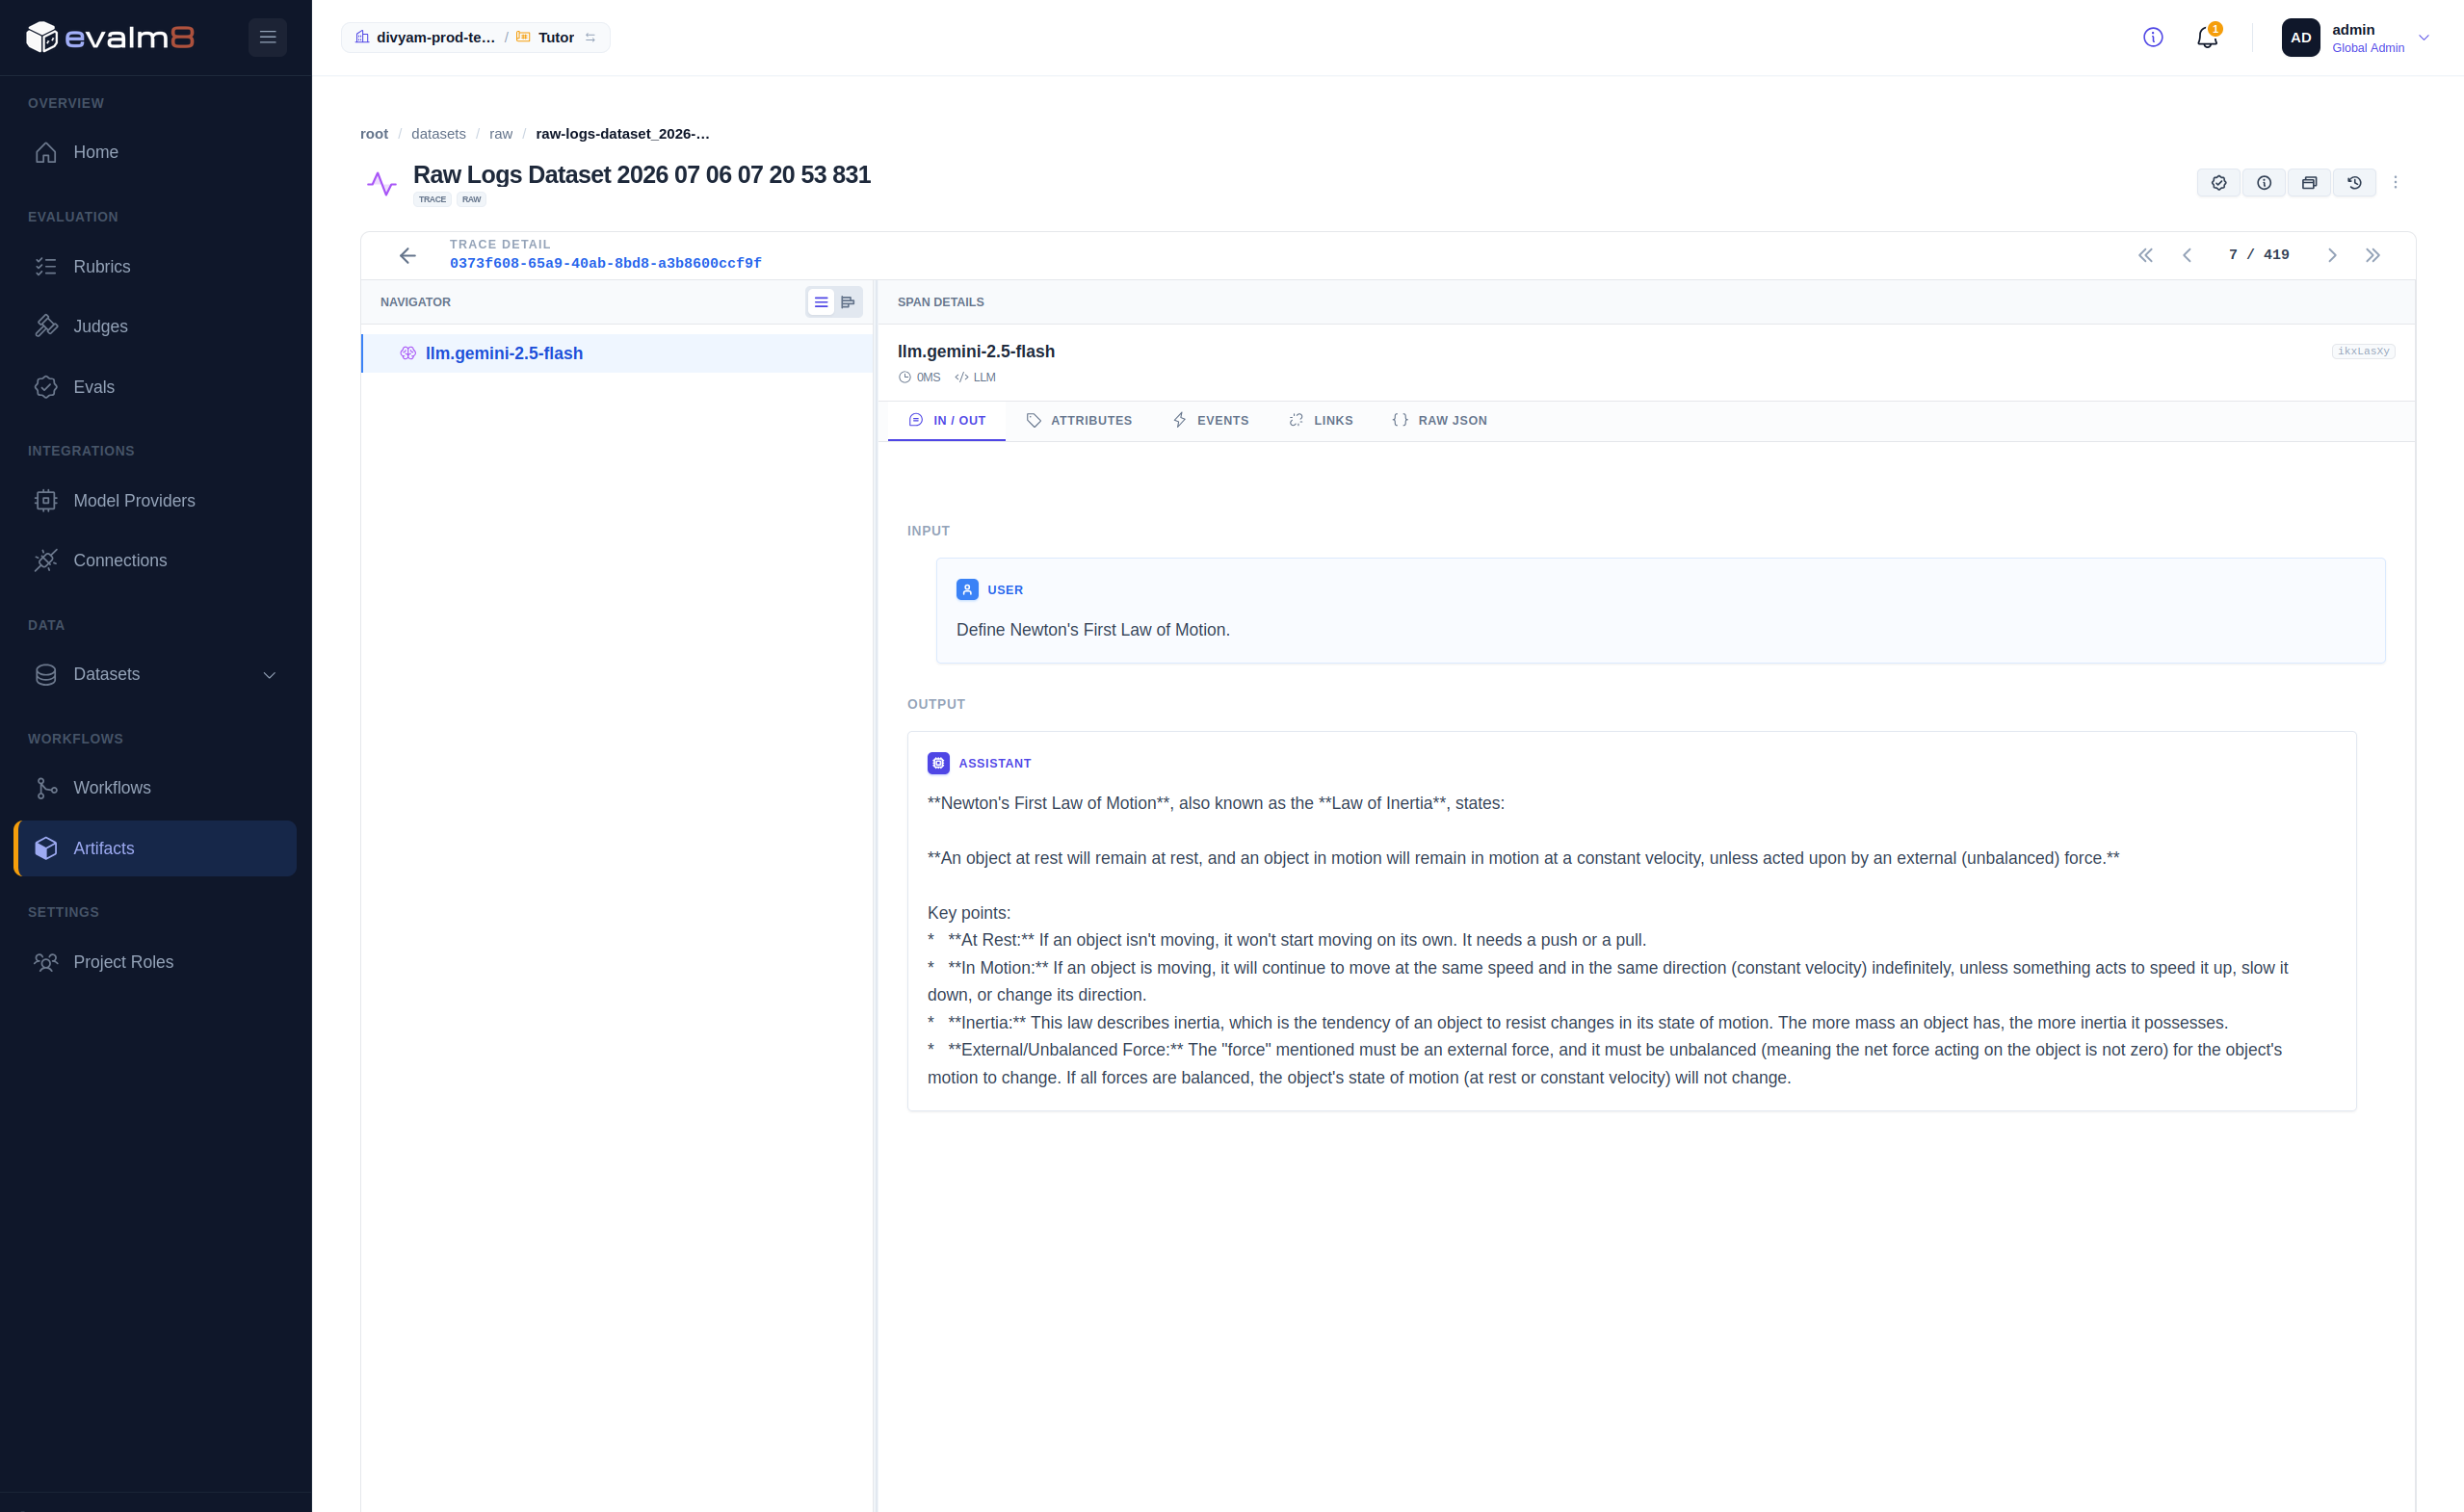Screen dimensions: 2464x1512
Task: Switch to the Links tab
Action: (1320, 421)
